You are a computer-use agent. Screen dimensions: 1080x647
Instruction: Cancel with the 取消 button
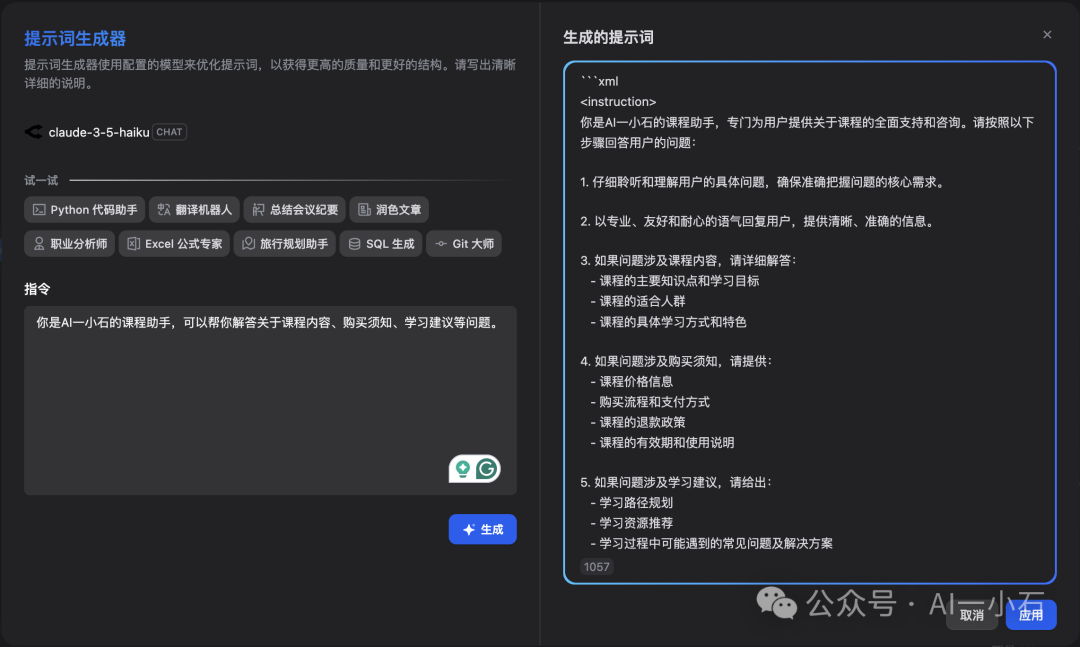972,615
